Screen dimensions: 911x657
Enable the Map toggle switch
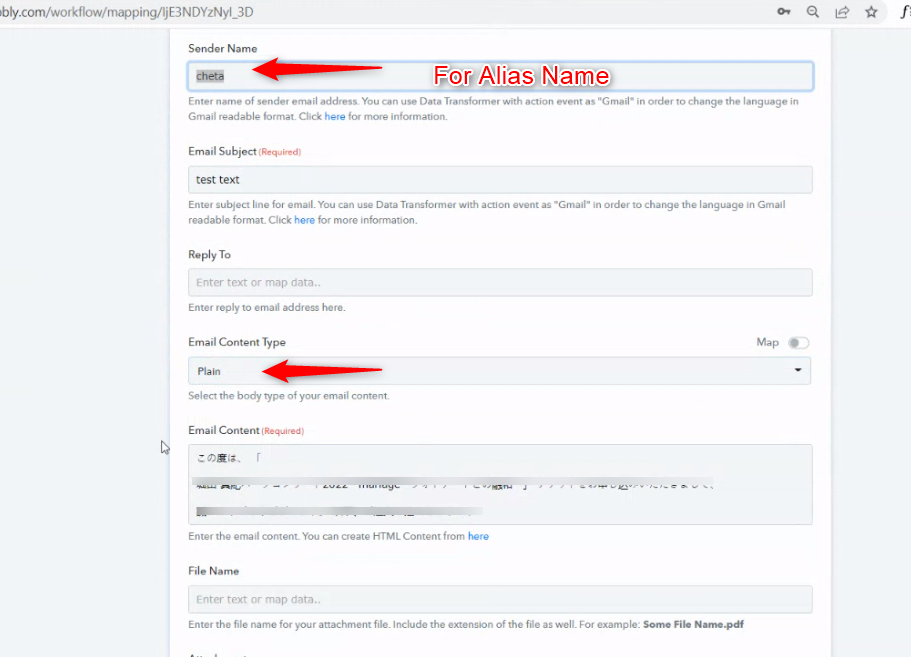coord(797,343)
